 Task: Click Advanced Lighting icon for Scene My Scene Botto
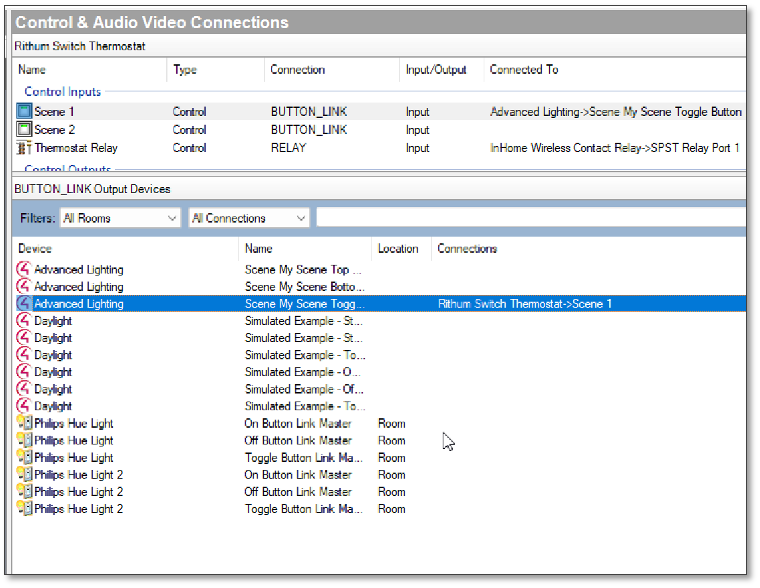[23, 286]
